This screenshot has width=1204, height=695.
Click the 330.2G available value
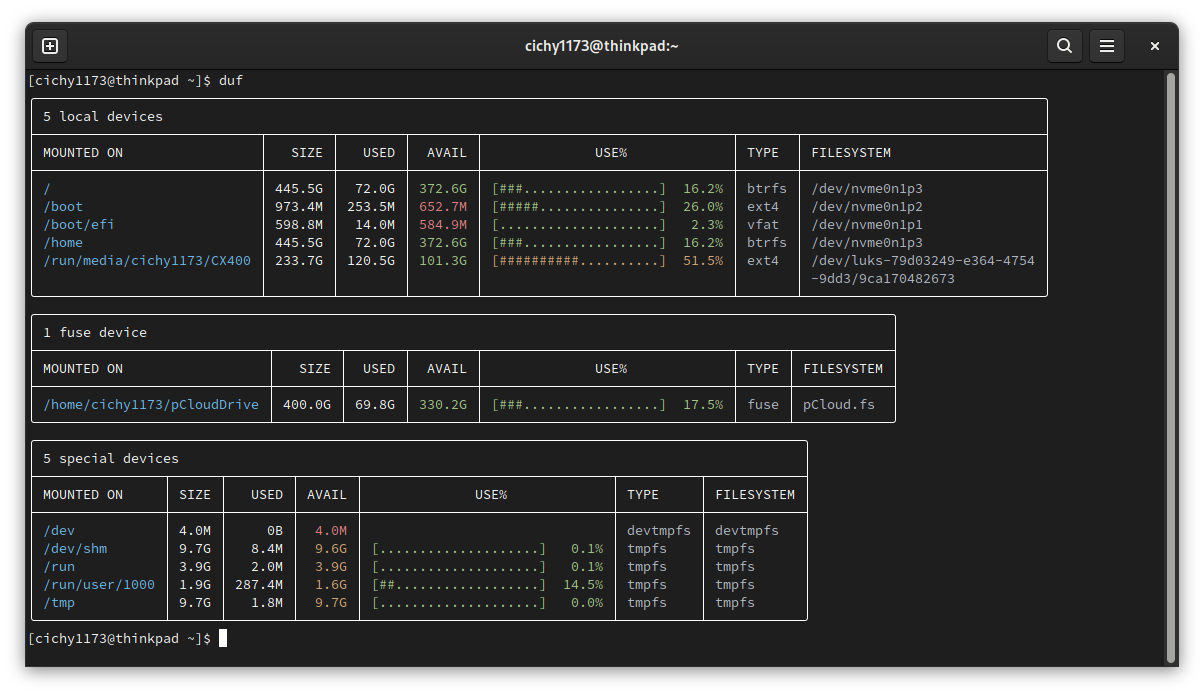tap(443, 404)
